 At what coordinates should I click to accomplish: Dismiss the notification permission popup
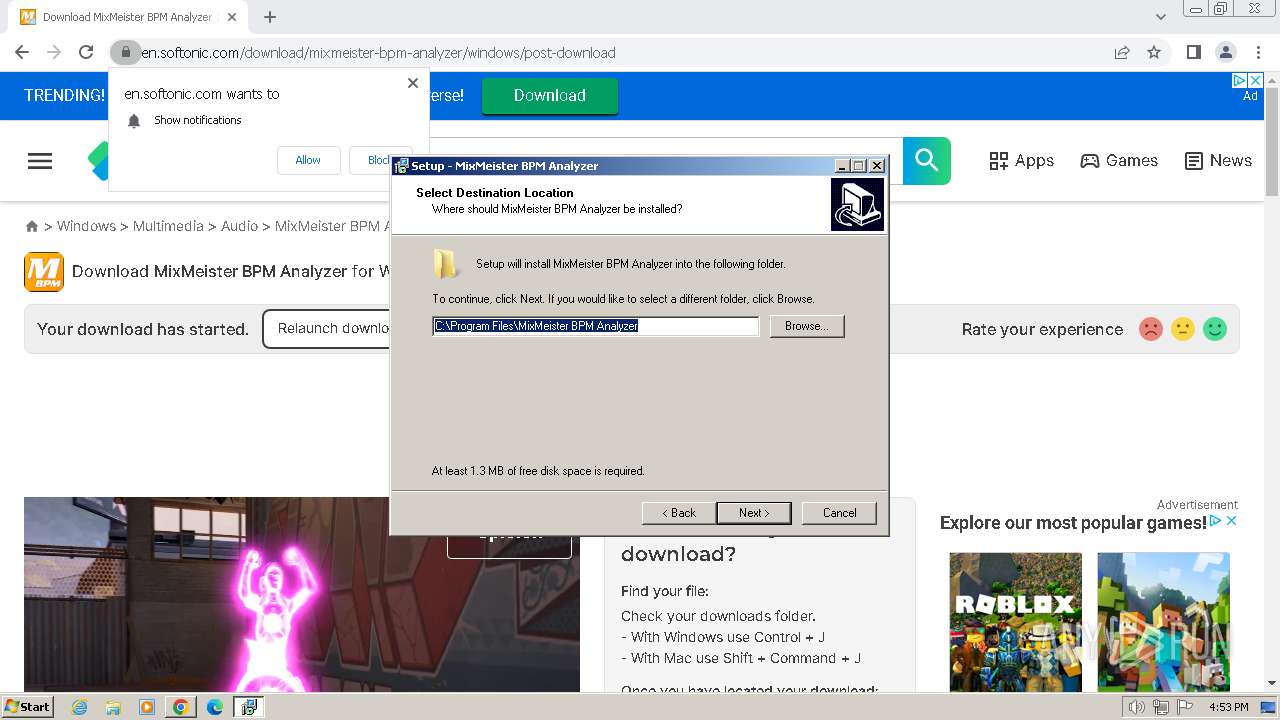(413, 83)
